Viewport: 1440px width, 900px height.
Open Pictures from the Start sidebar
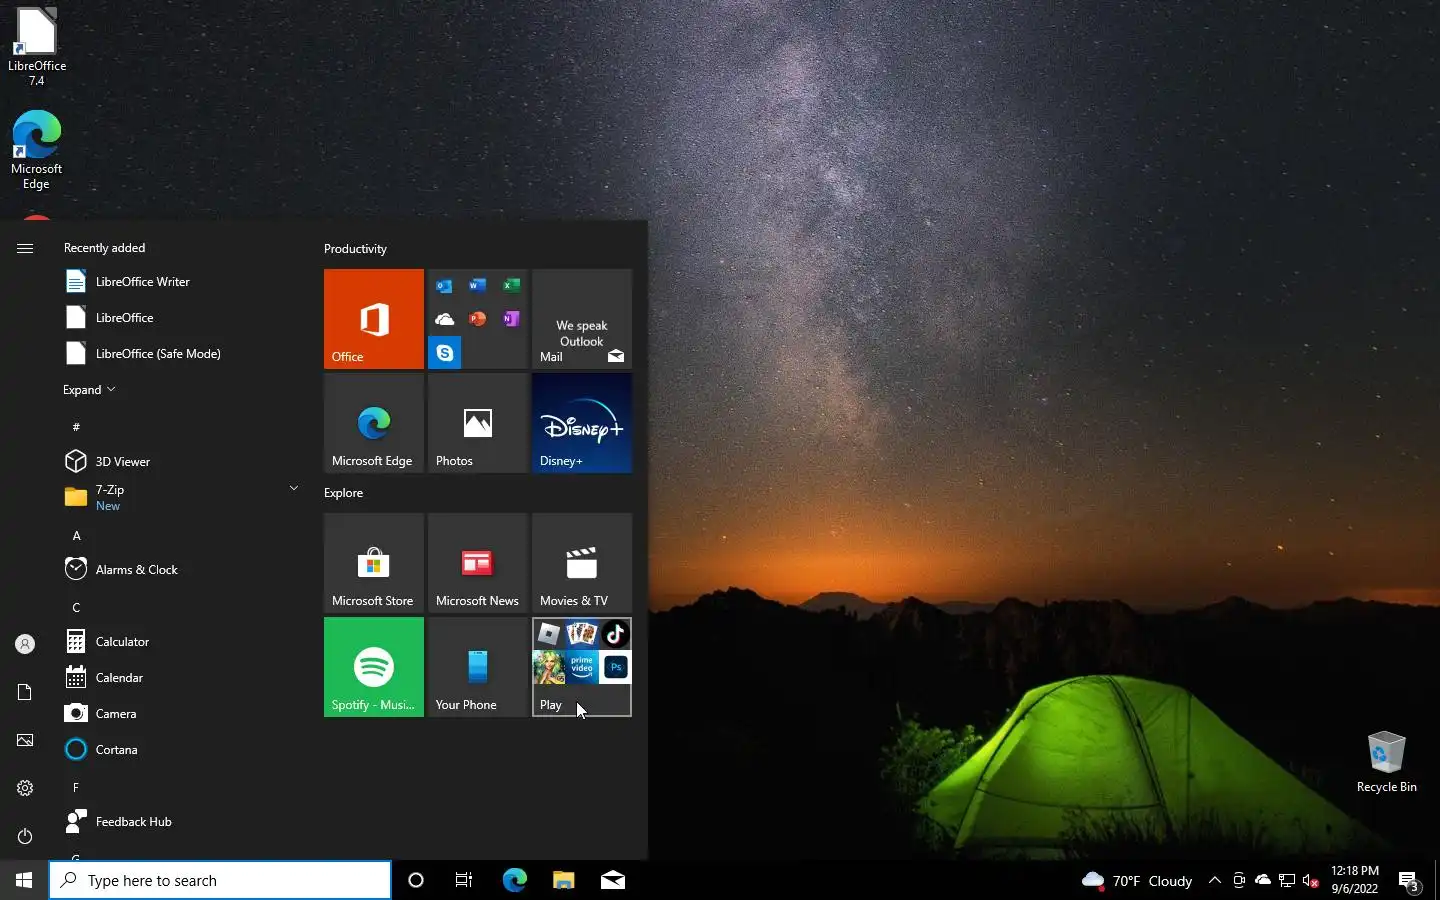pos(25,740)
